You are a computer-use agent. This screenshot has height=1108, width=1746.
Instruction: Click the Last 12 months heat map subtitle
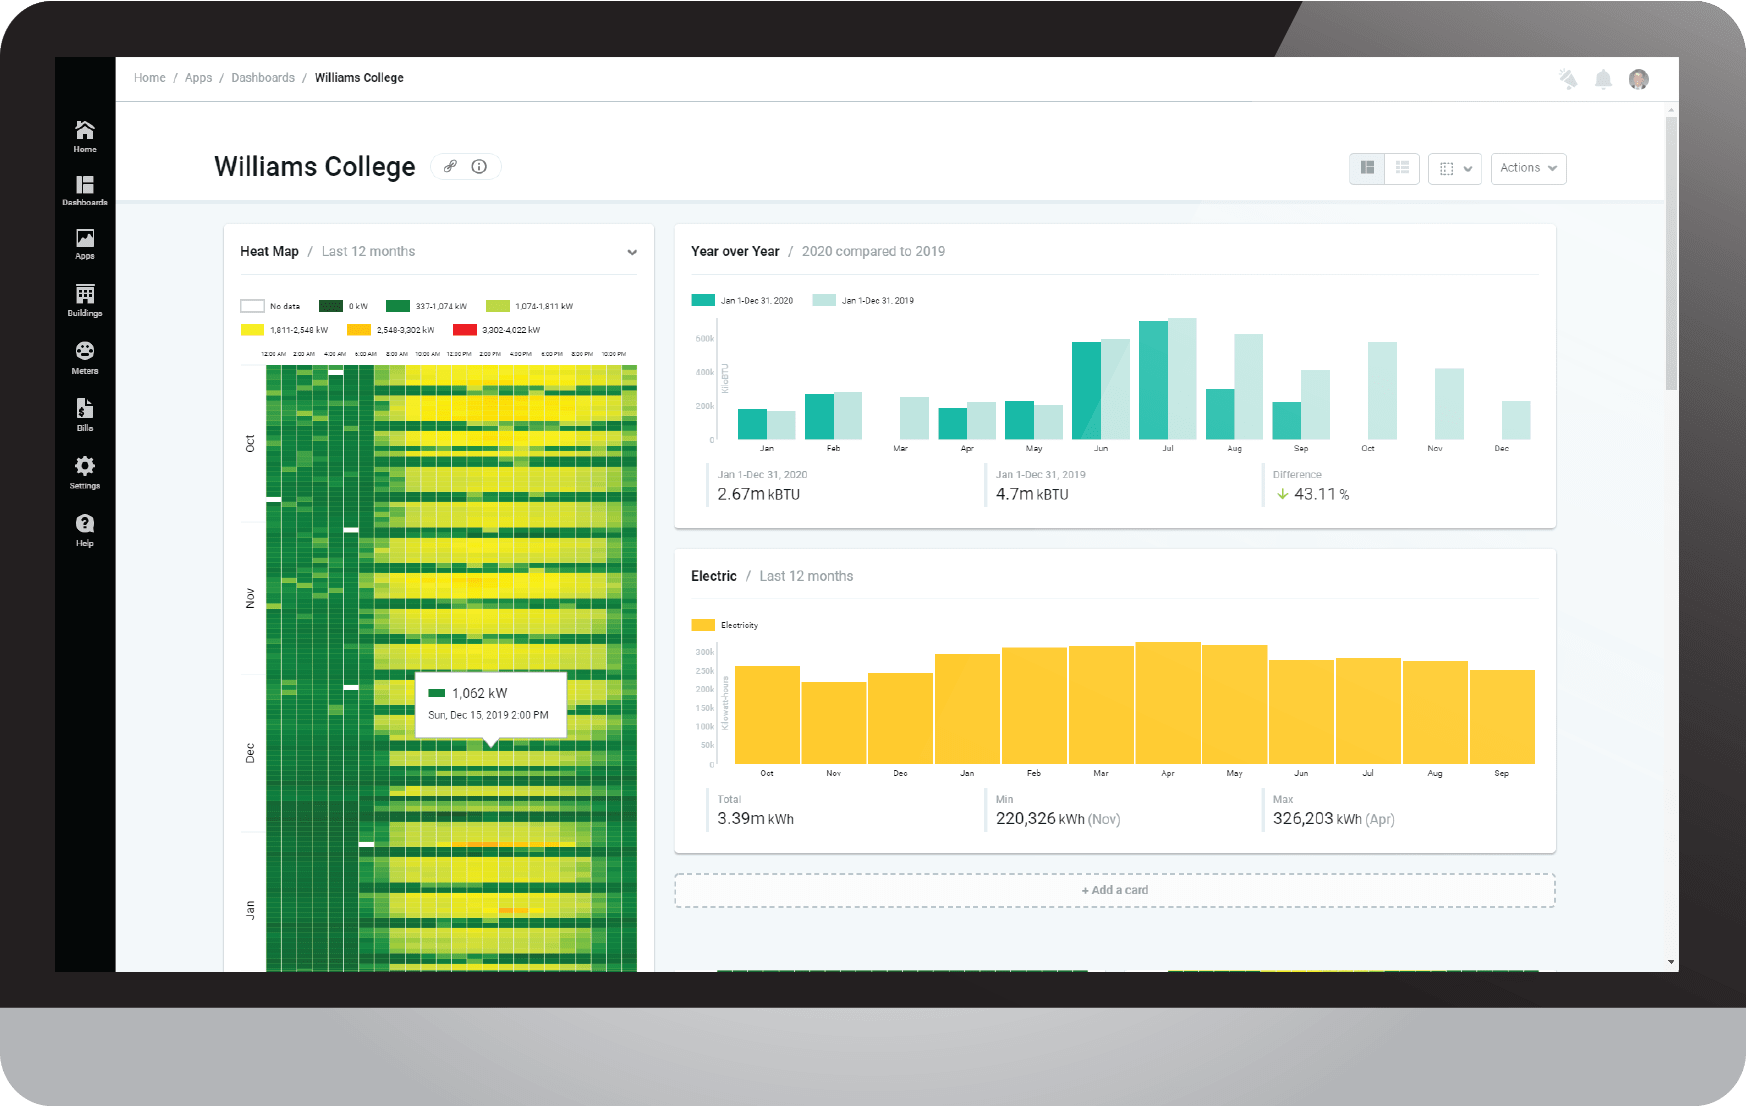pyautogui.click(x=368, y=252)
